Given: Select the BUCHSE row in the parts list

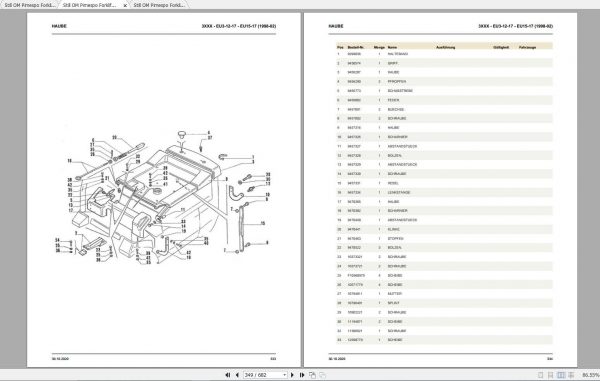Looking at the screenshot, I should 445,109.
